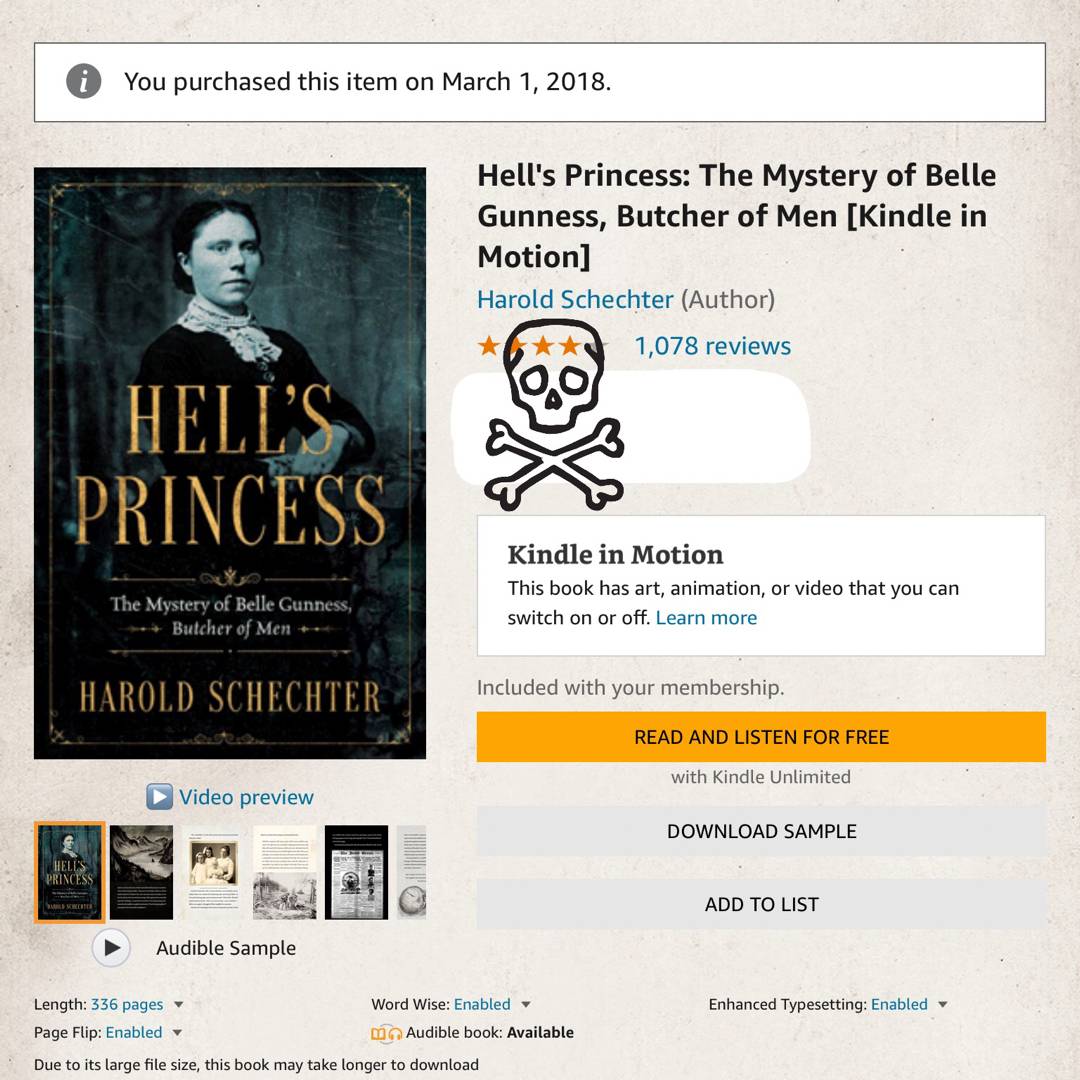Expand the Enhanced Typesetting dropdown arrow

click(943, 1005)
